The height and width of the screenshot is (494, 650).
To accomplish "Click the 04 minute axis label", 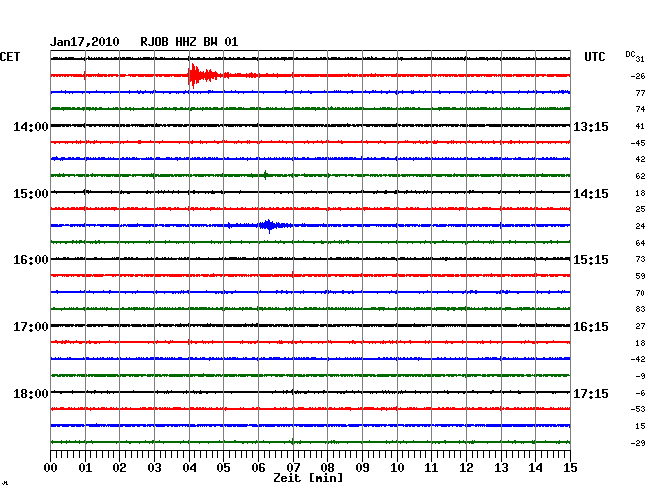I will click(189, 467).
